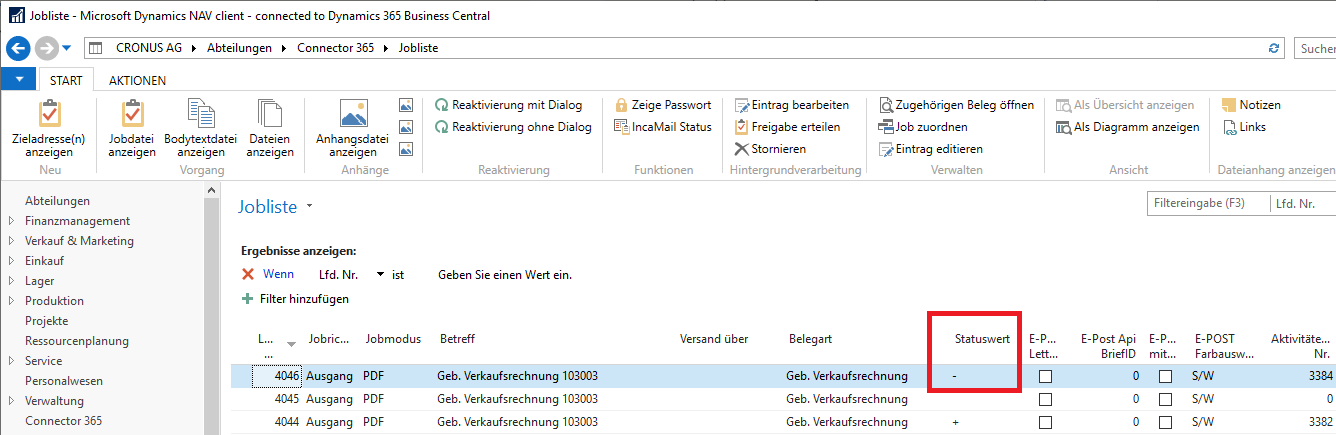Expand Service tree node

point(12,361)
